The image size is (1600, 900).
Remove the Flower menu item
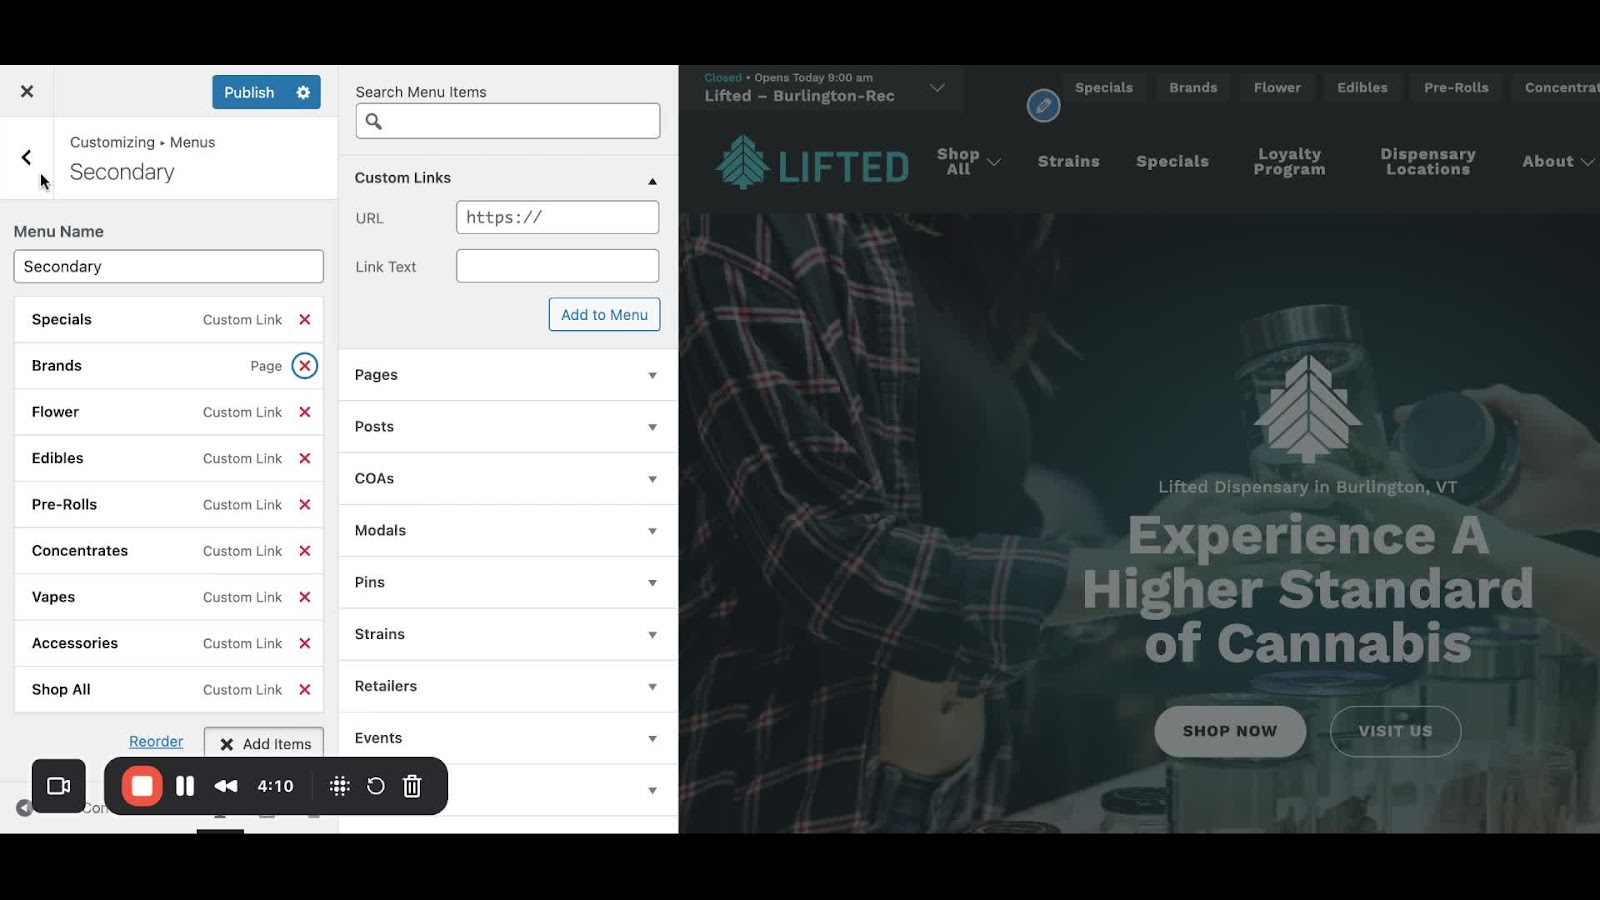pos(305,412)
